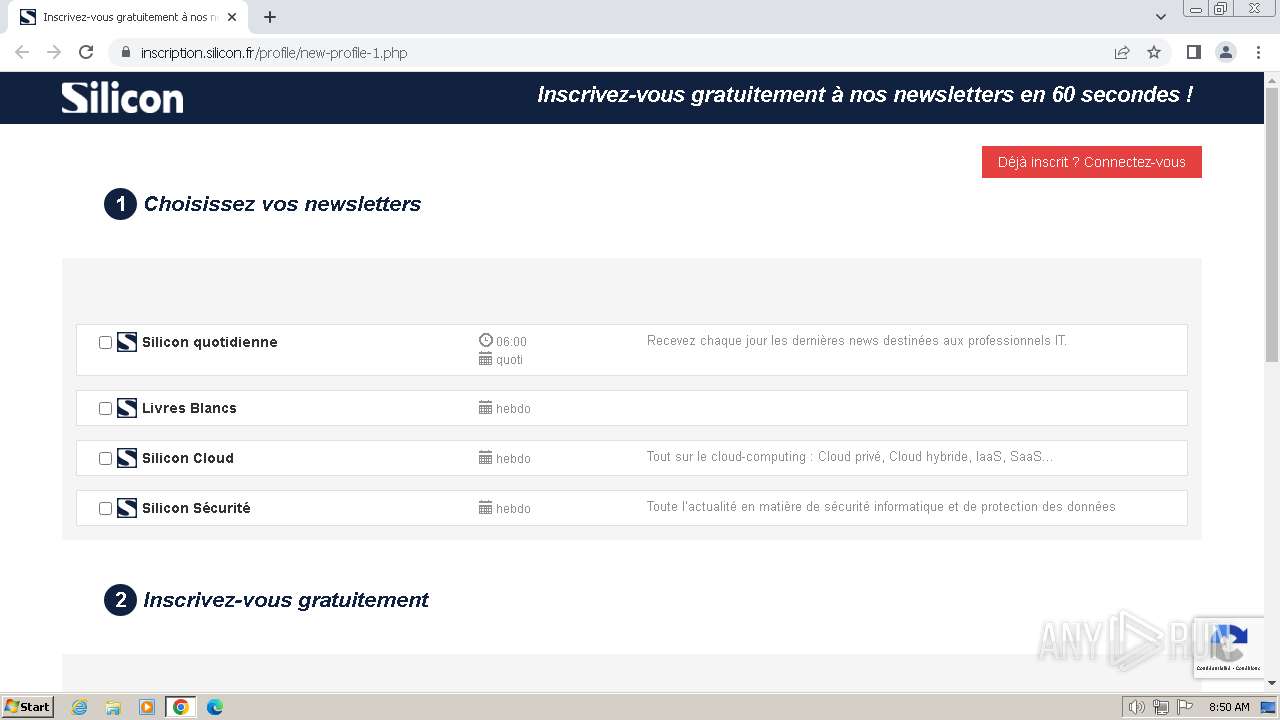
Task: Open the Windows Start menu
Action: pos(27,707)
